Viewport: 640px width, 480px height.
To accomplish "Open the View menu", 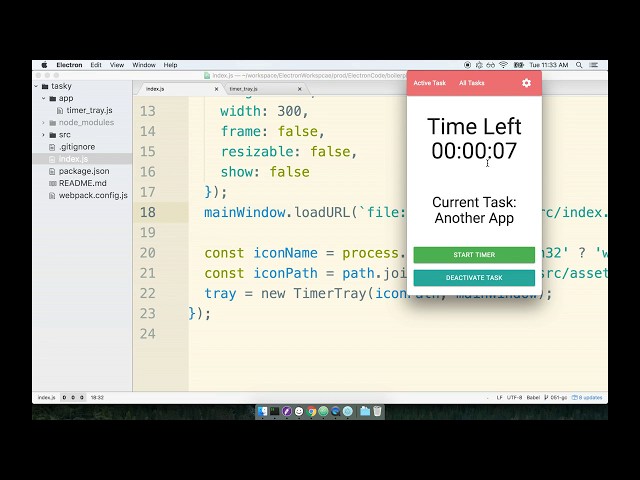I will [117, 65].
